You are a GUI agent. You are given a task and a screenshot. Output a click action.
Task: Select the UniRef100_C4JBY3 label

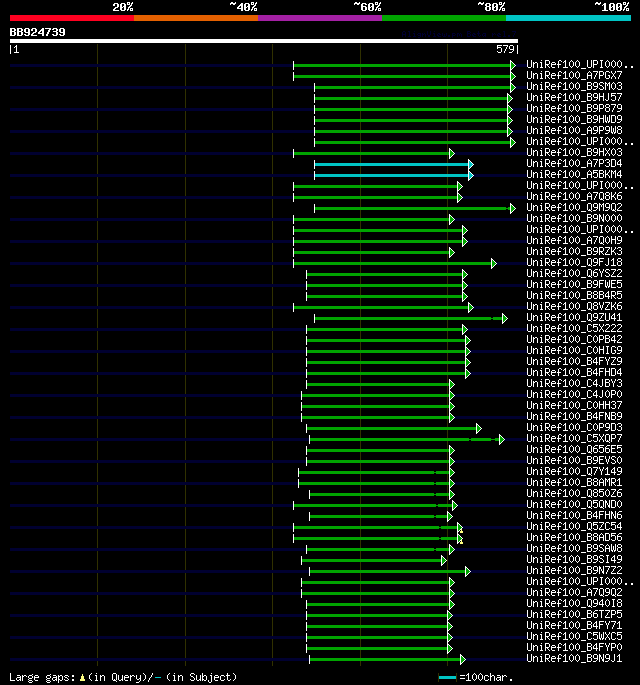coord(574,384)
